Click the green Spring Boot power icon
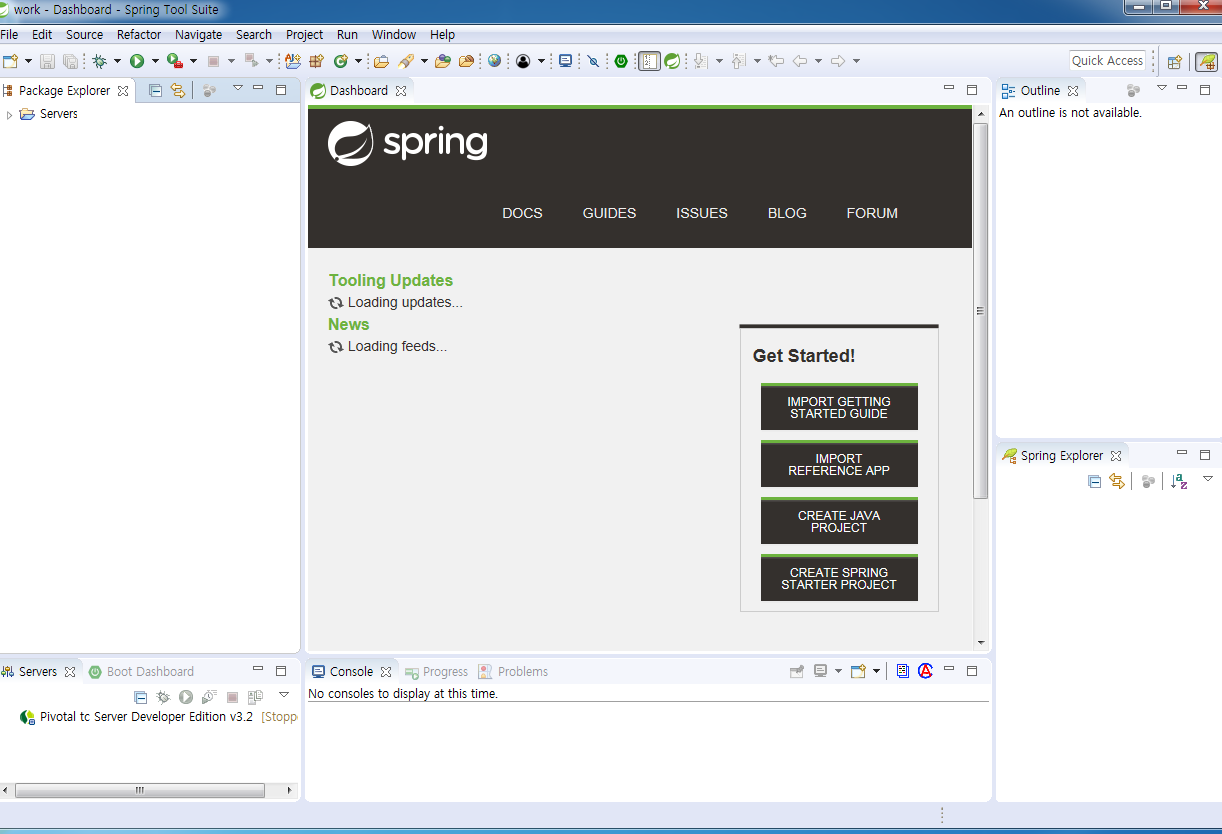Screen dimensions: 1222x834 pyautogui.click(x=621, y=61)
